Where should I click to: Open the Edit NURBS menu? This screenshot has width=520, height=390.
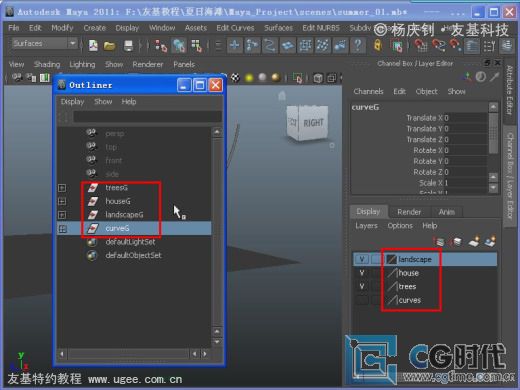click(321, 28)
